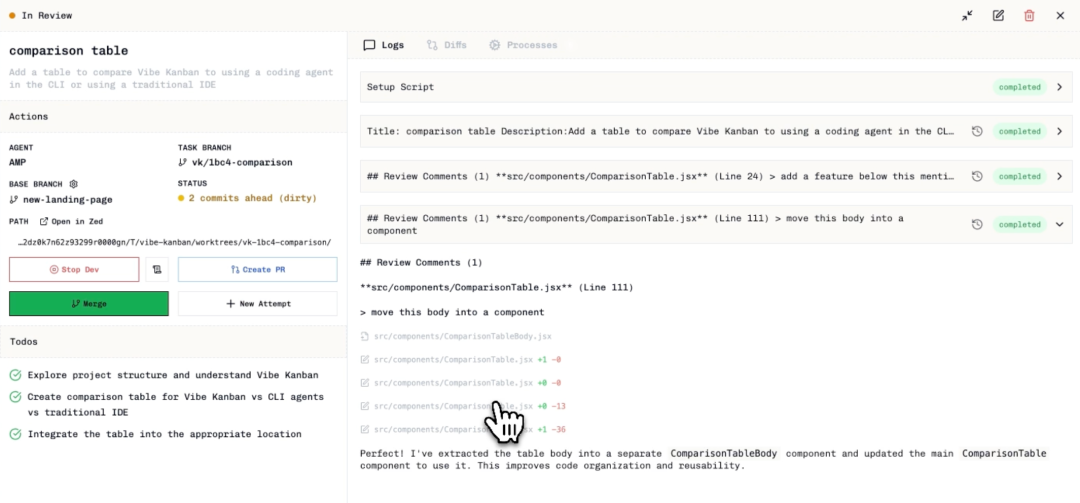This screenshot has width=1080, height=503.
Task: Click completed badge on Line 24 review row
Action: [1019, 176]
